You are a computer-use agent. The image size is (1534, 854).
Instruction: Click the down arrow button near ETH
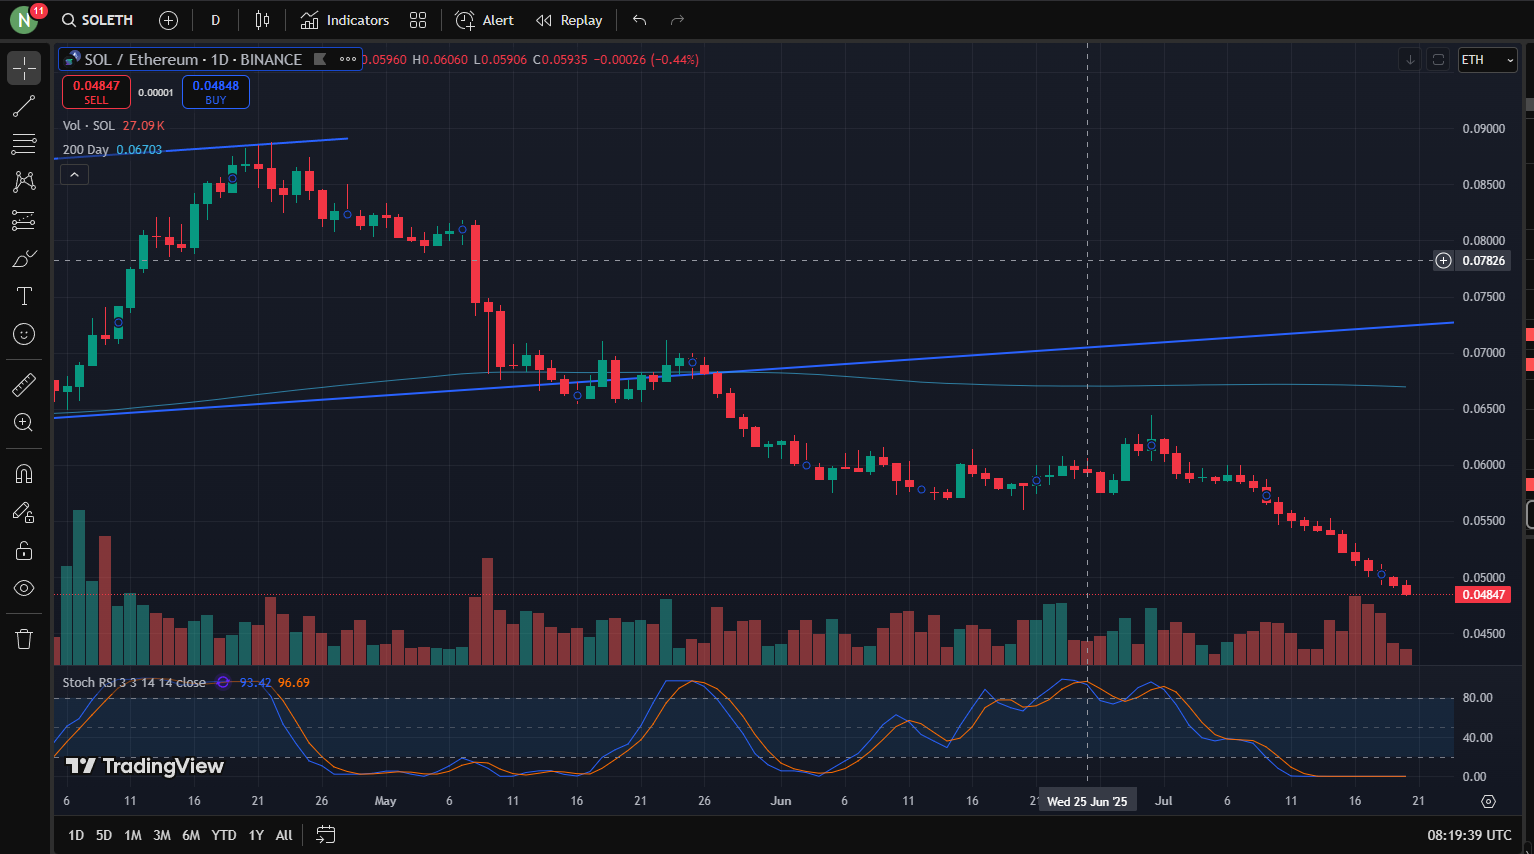(x=1410, y=60)
